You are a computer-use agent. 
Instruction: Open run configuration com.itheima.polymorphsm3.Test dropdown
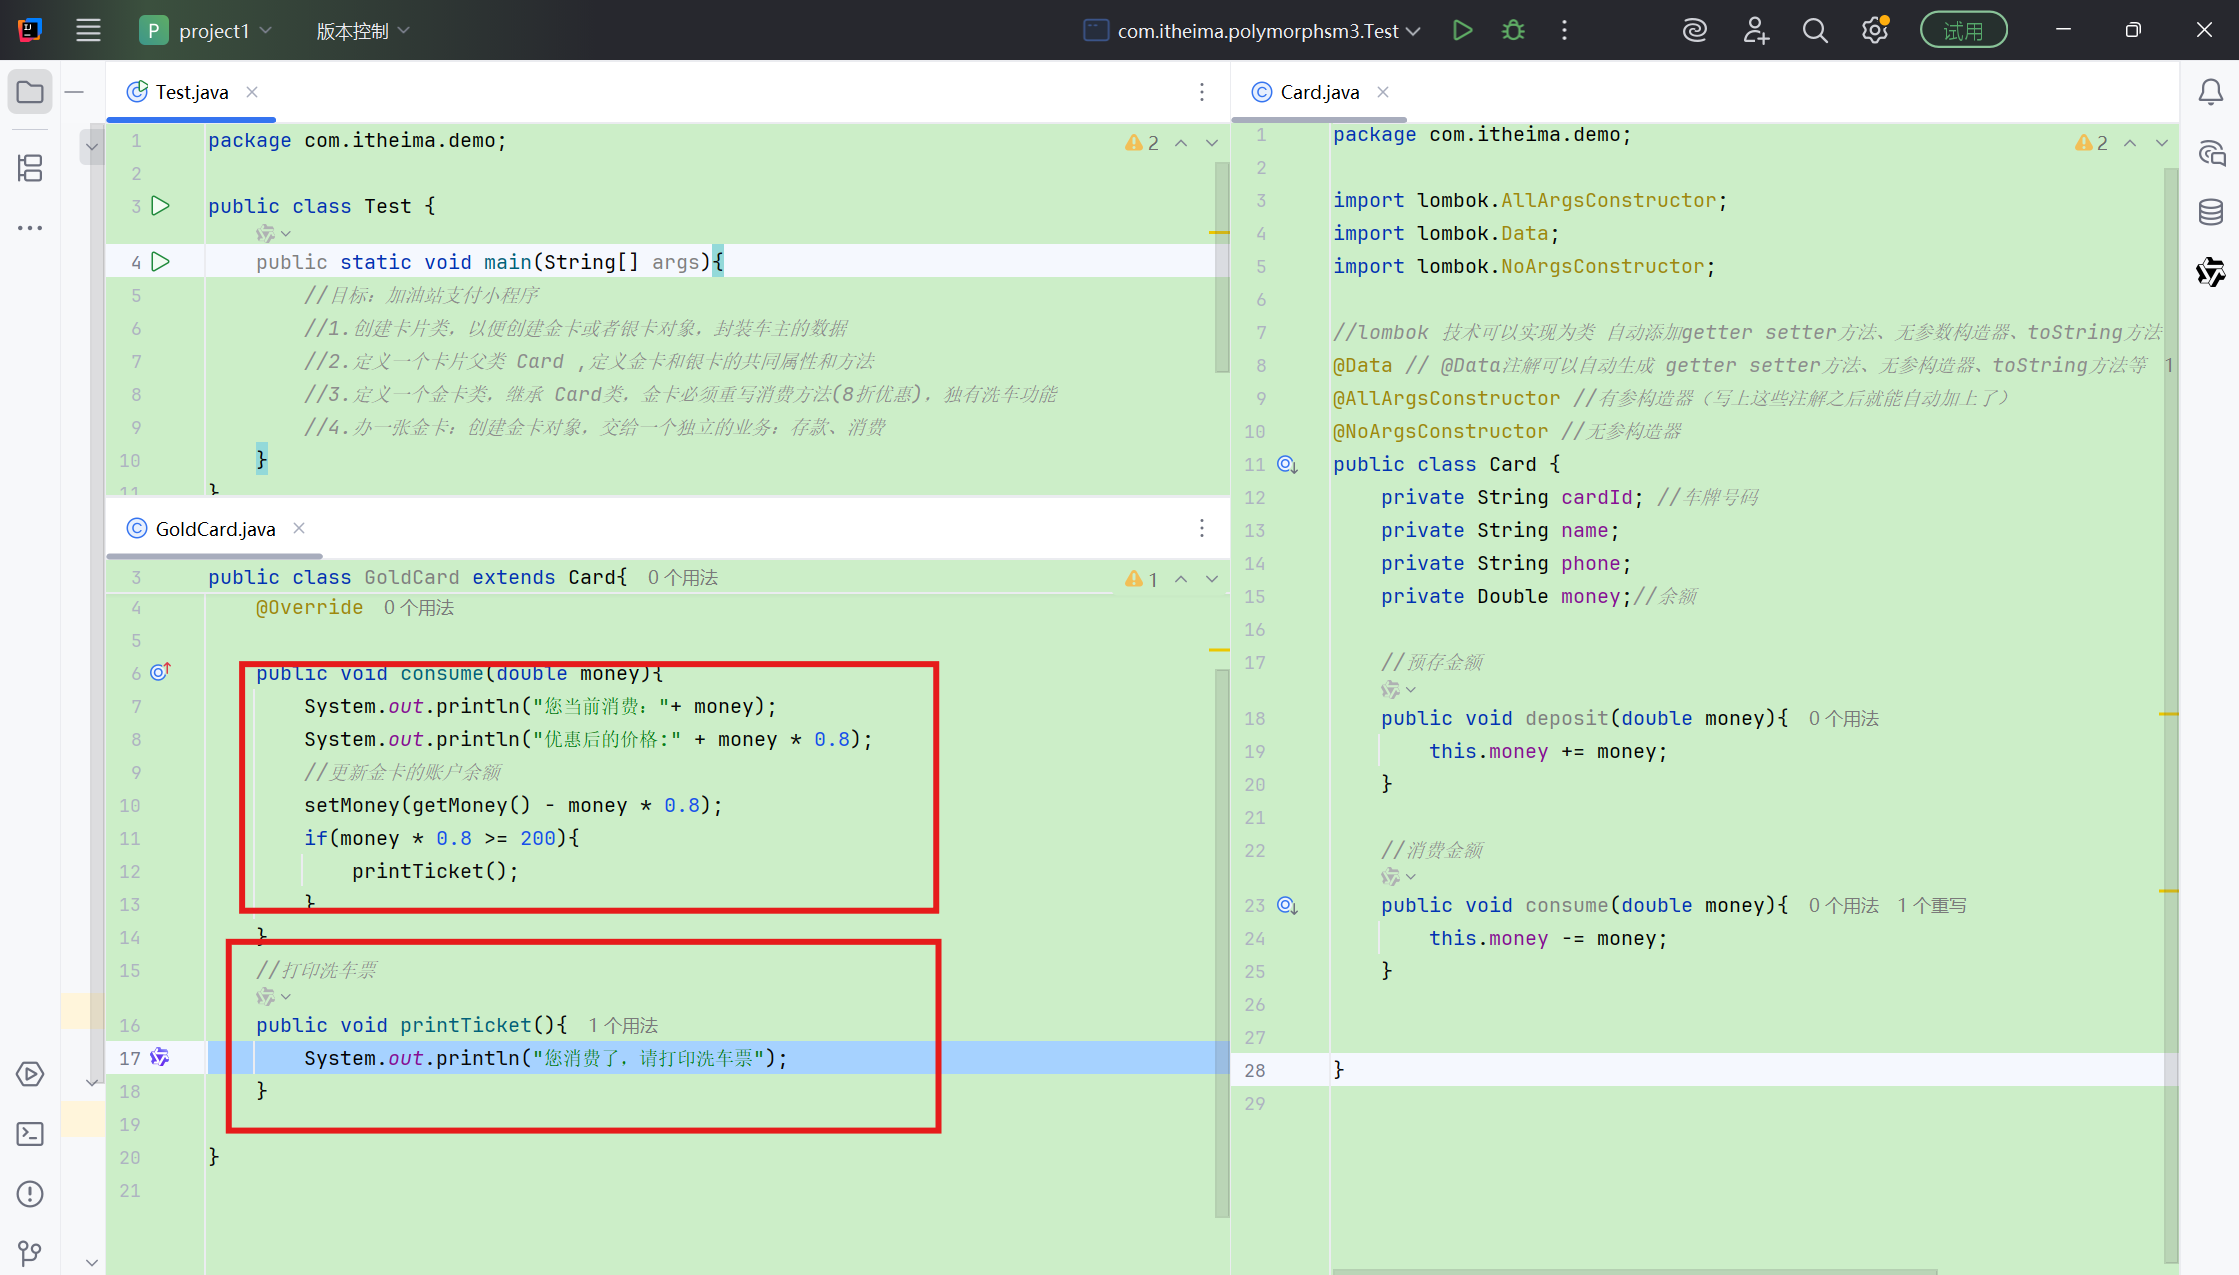1258,30
